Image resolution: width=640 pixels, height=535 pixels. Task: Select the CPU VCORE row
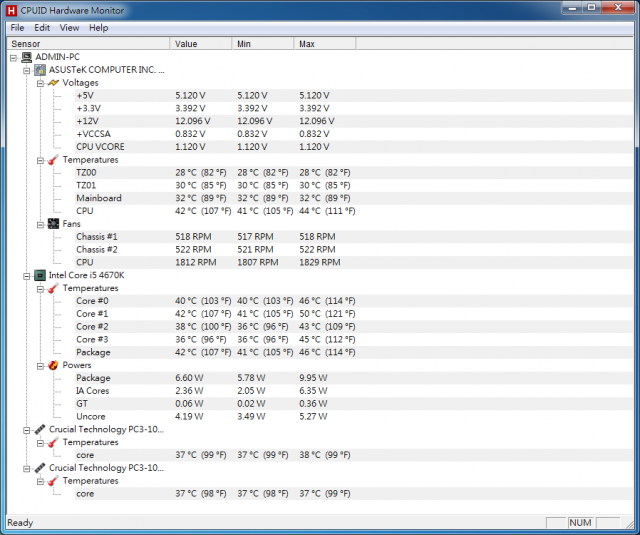tap(354, 147)
